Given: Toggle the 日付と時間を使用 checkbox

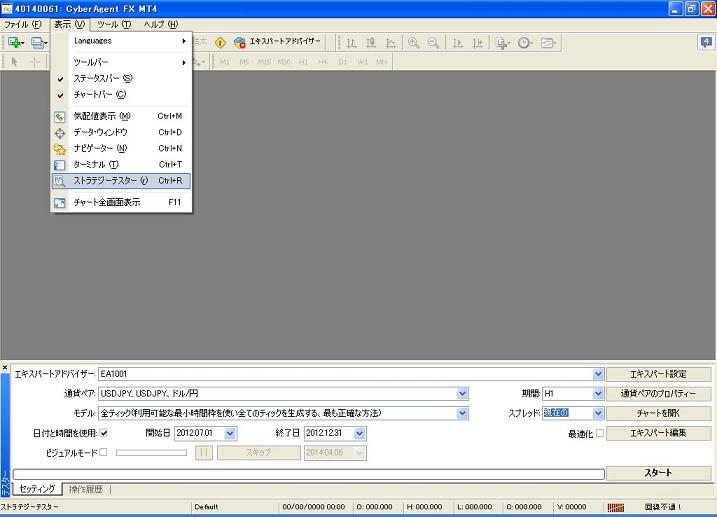Looking at the screenshot, I should coord(103,433).
